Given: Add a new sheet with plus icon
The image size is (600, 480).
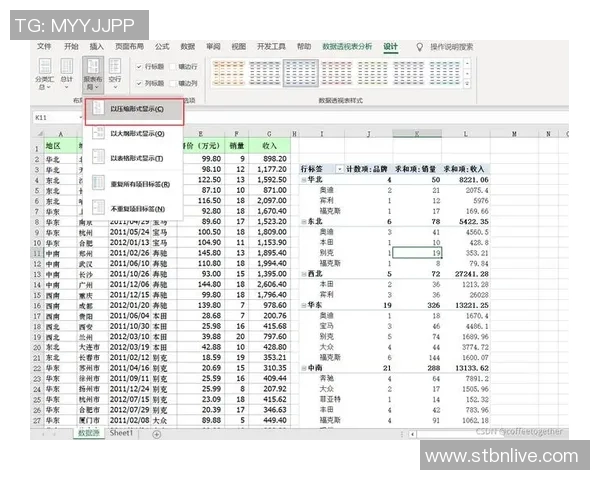Looking at the screenshot, I should 157,434.
